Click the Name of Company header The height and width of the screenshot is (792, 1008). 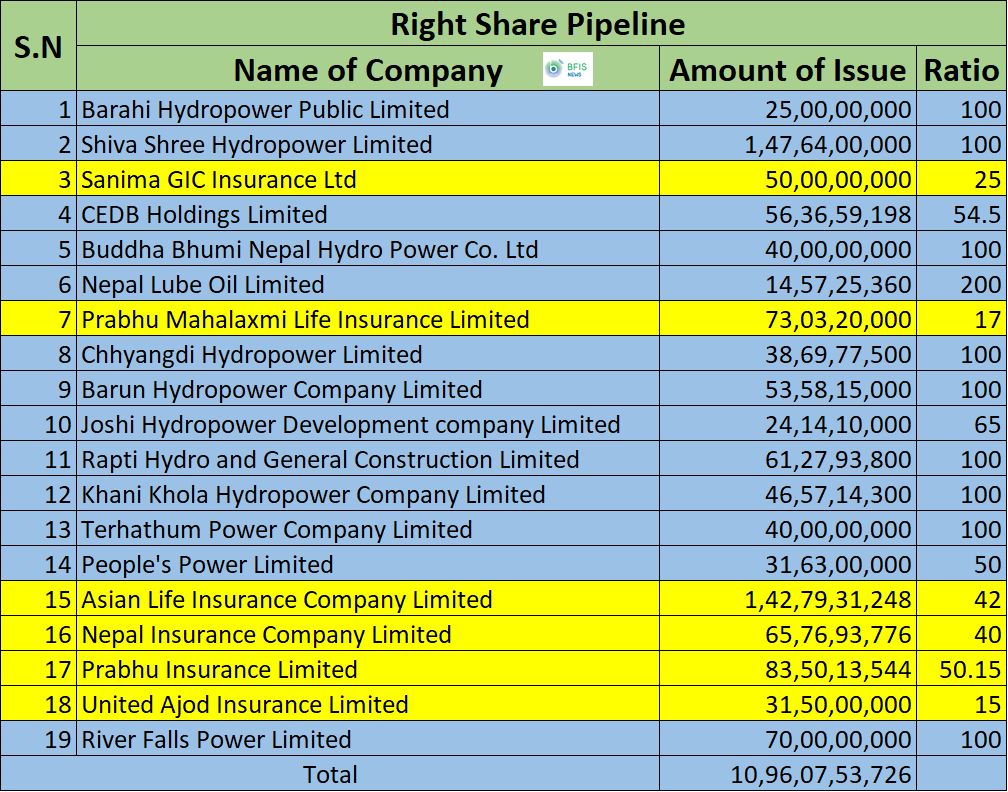[368, 68]
